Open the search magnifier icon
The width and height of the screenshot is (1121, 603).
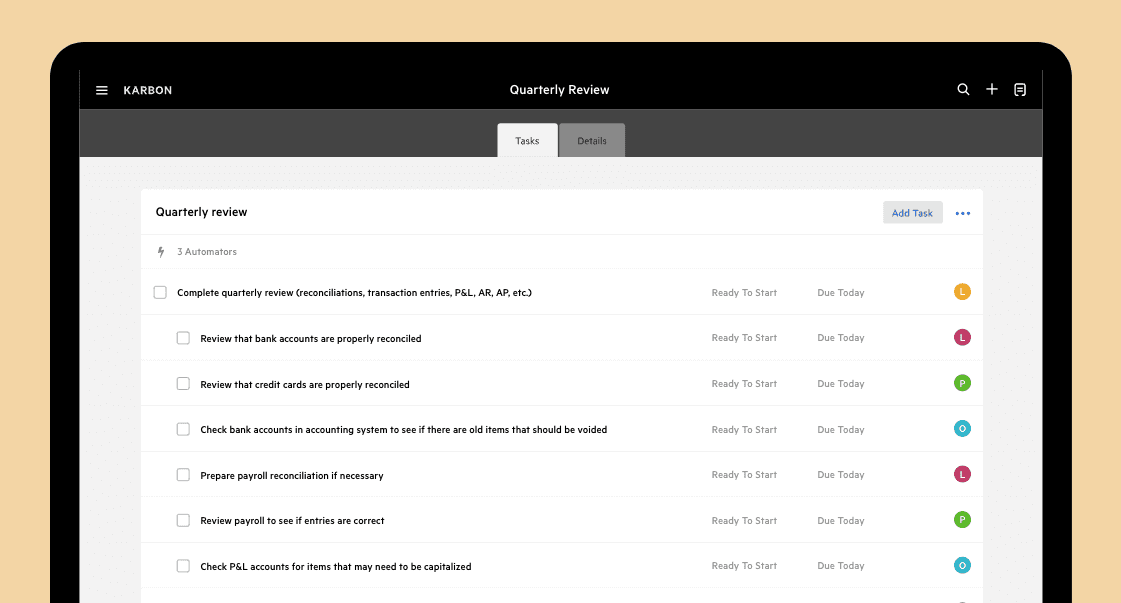(x=963, y=89)
